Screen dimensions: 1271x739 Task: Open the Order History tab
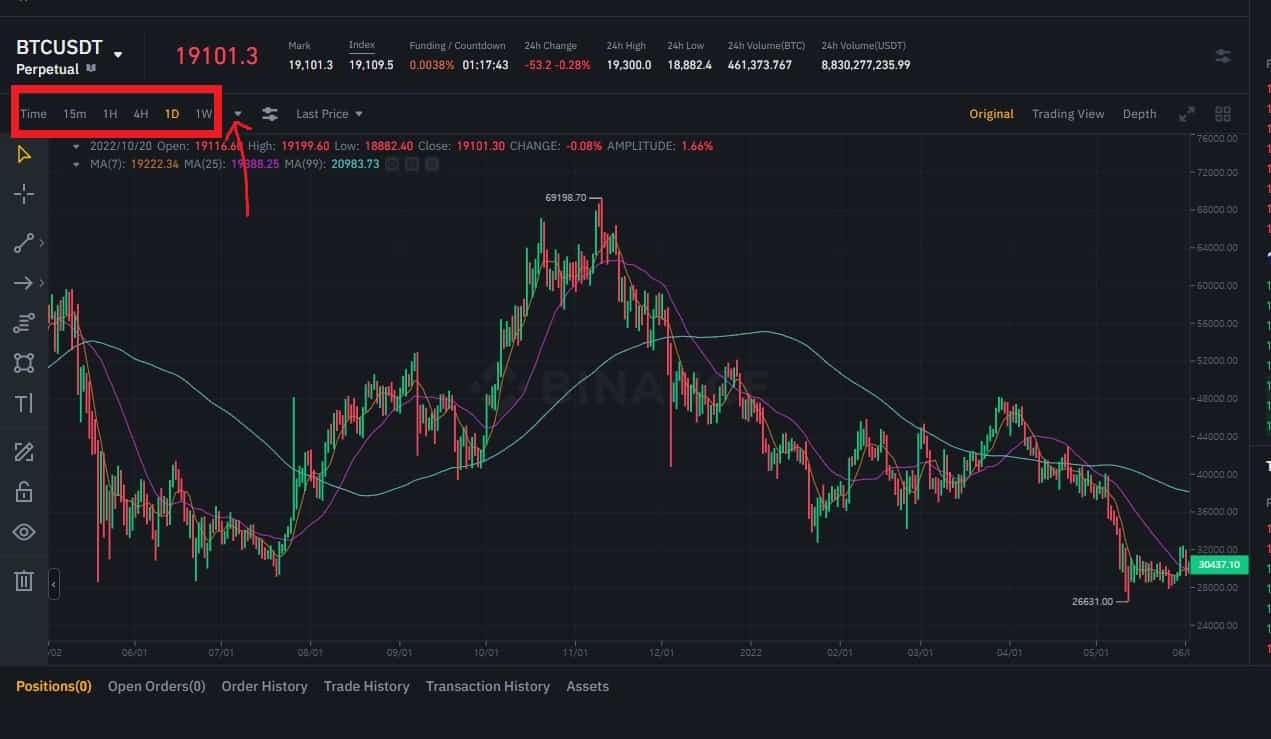click(264, 686)
